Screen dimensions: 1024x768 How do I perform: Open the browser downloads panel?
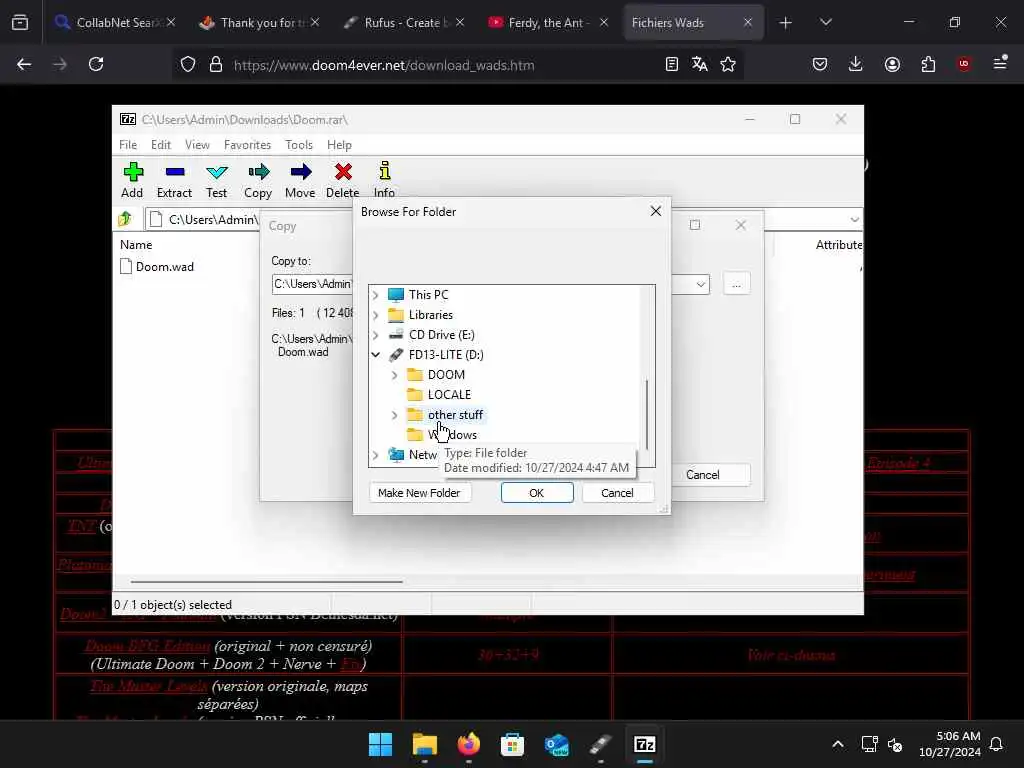click(856, 64)
